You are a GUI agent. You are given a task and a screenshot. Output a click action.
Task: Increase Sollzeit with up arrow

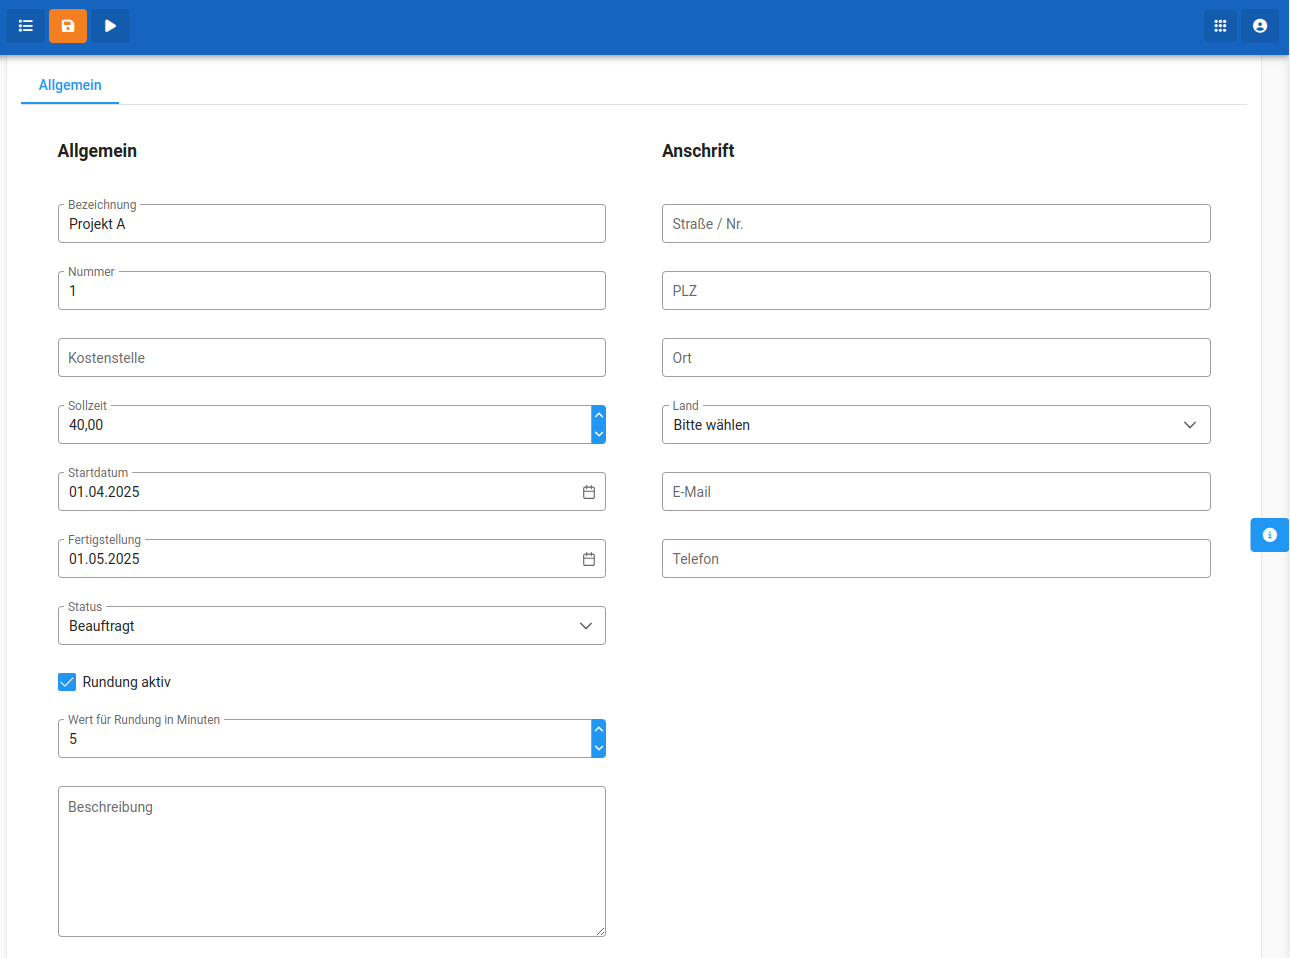point(599,415)
